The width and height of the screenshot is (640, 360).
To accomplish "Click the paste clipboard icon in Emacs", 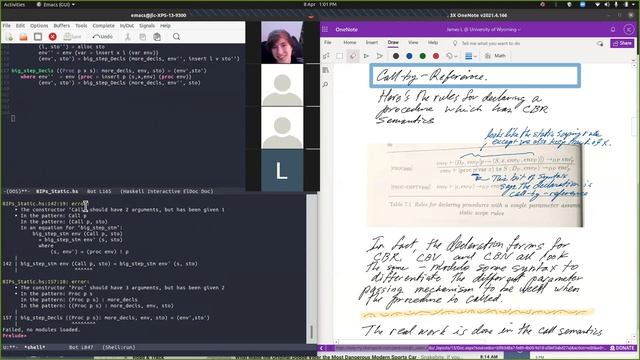I will [x=157, y=37].
